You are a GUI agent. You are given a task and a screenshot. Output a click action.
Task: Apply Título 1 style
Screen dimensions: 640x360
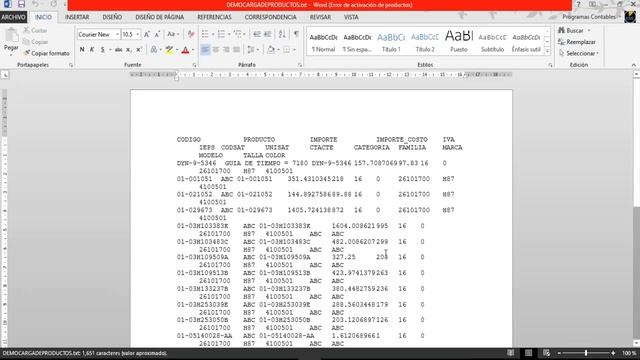(x=391, y=42)
